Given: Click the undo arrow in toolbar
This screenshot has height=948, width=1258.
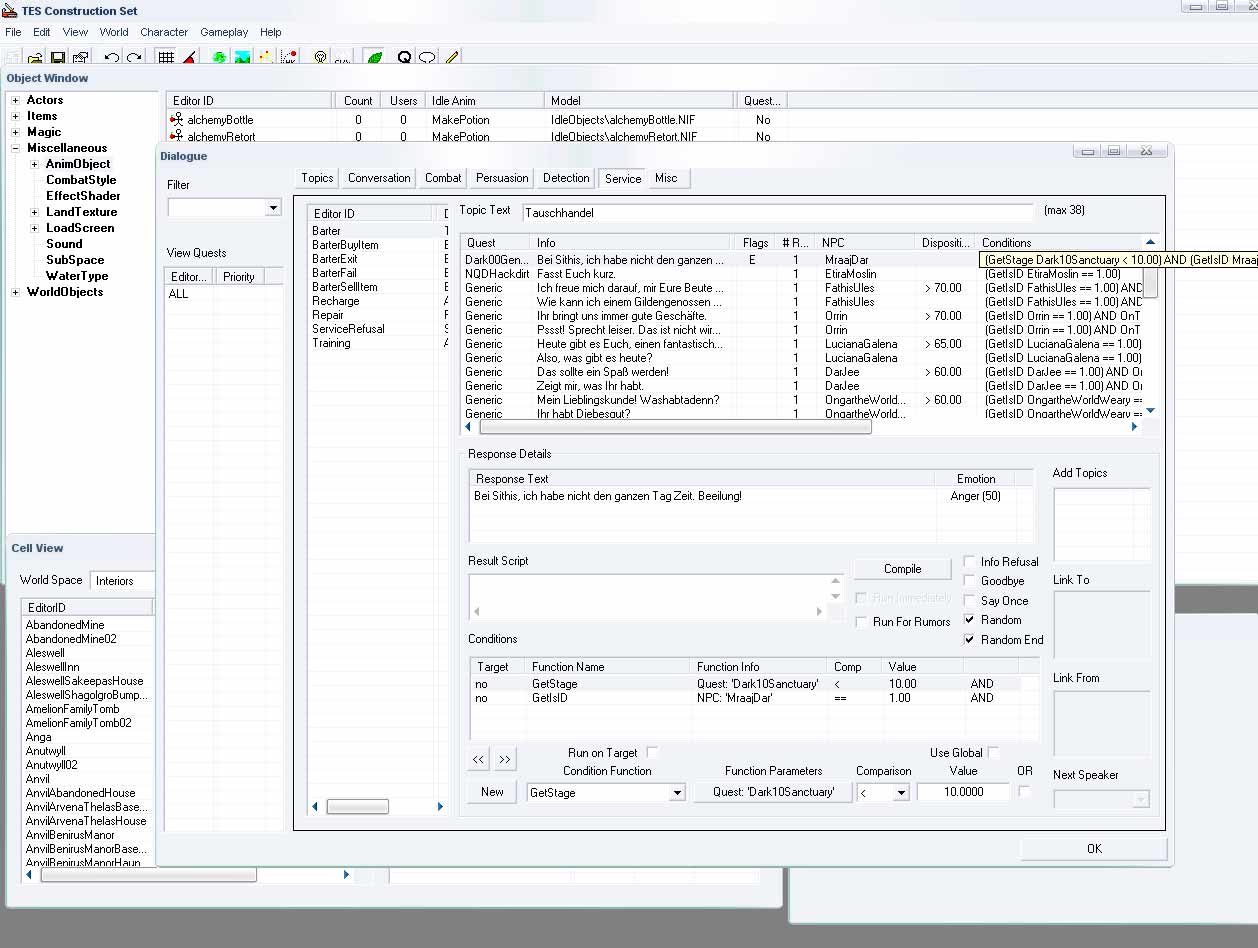Looking at the screenshot, I should point(111,58).
